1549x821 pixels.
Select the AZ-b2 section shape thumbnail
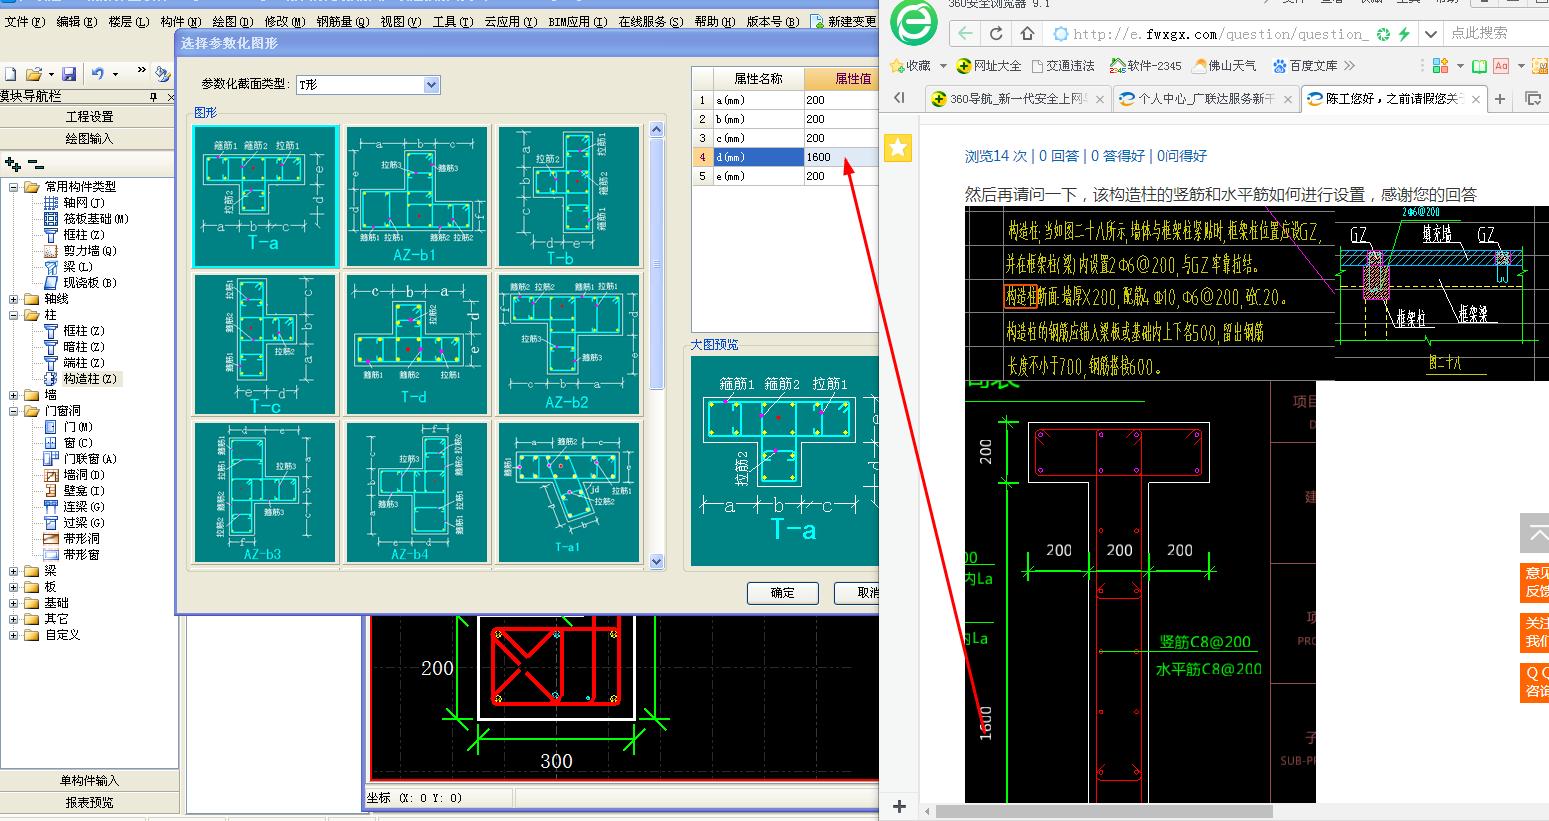[568, 344]
